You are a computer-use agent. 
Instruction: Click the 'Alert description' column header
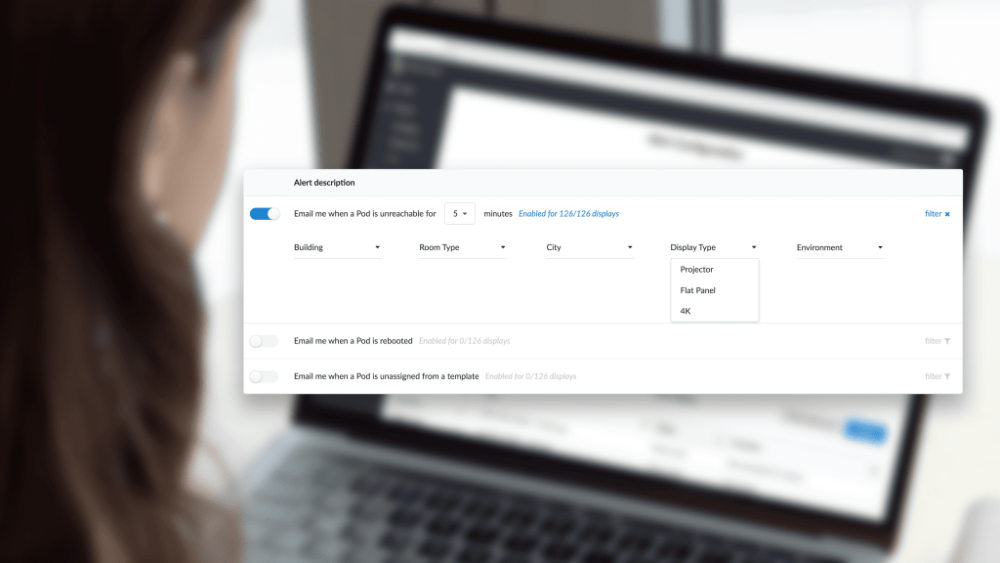click(324, 182)
